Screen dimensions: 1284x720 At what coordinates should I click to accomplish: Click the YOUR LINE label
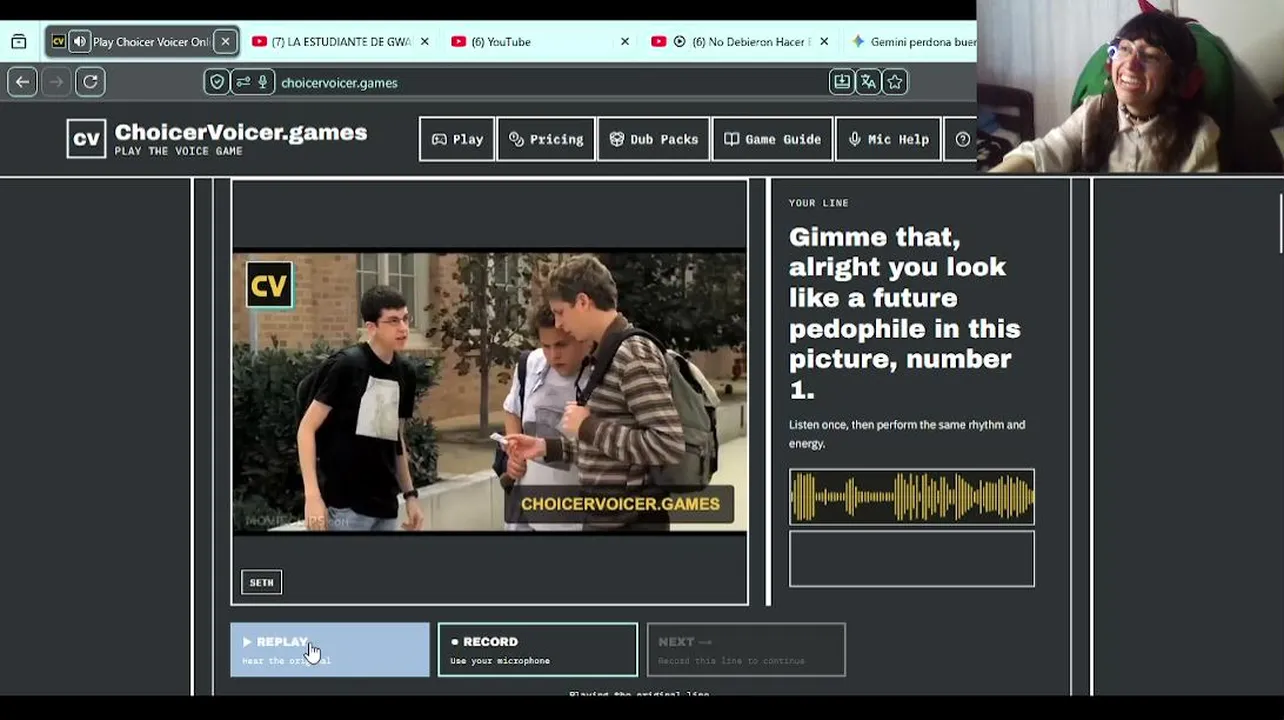[818, 203]
